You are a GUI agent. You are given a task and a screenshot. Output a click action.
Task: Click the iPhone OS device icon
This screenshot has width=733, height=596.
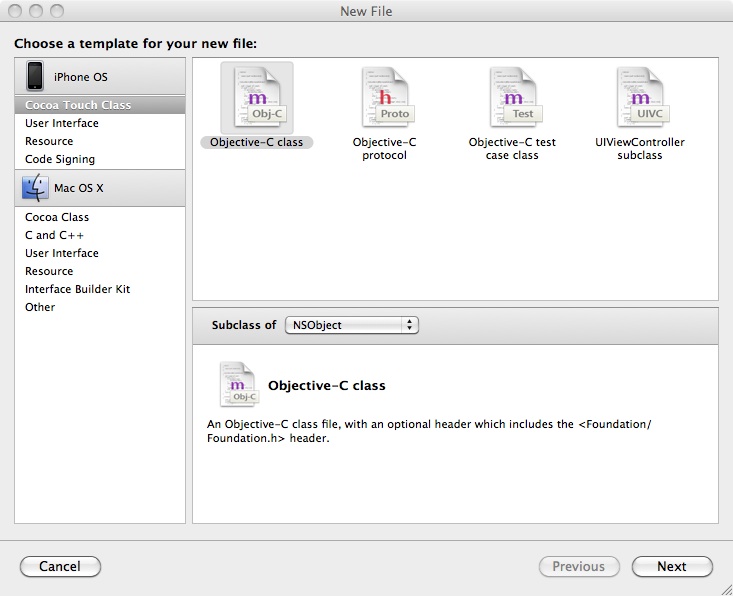35,76
